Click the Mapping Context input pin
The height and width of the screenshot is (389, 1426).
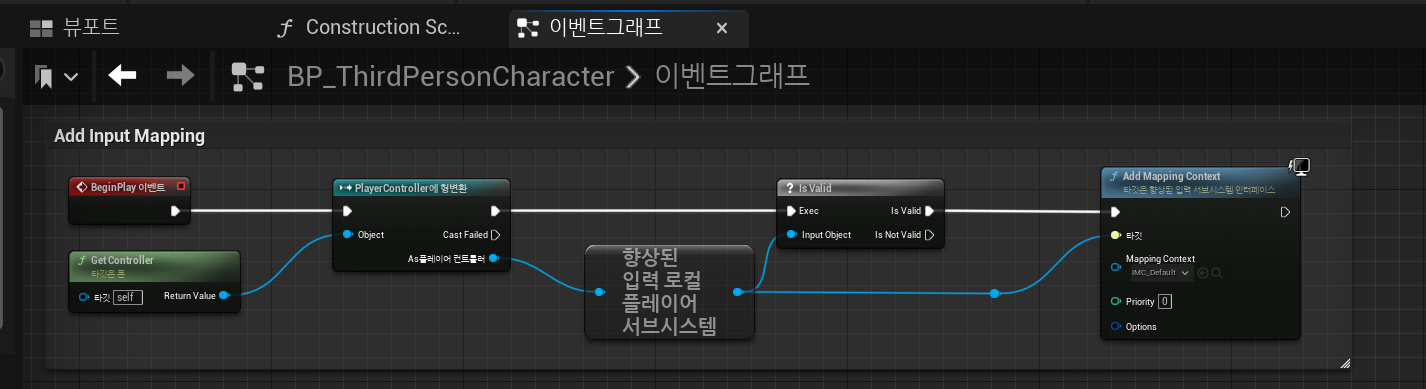1115,267
